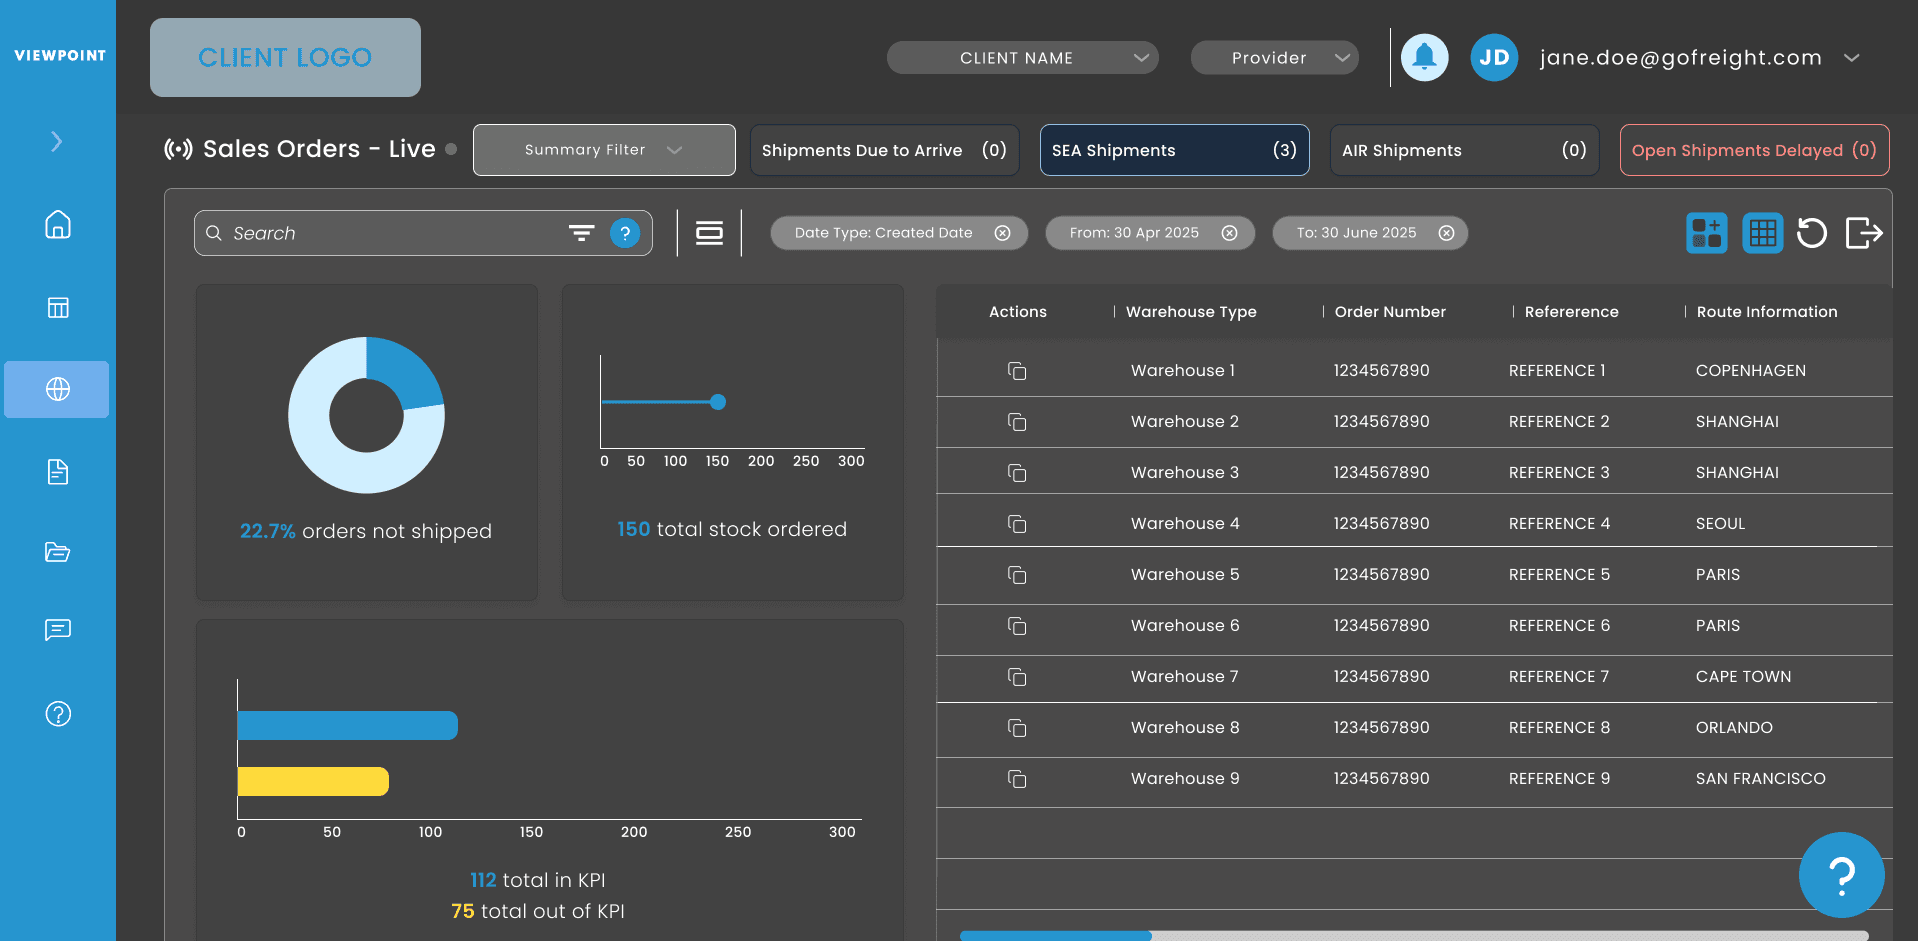The height and width of the screenshot is (941, 1918).
Task: Expand the jane.doe@gofreight.com account menu
Action: 1852,58
